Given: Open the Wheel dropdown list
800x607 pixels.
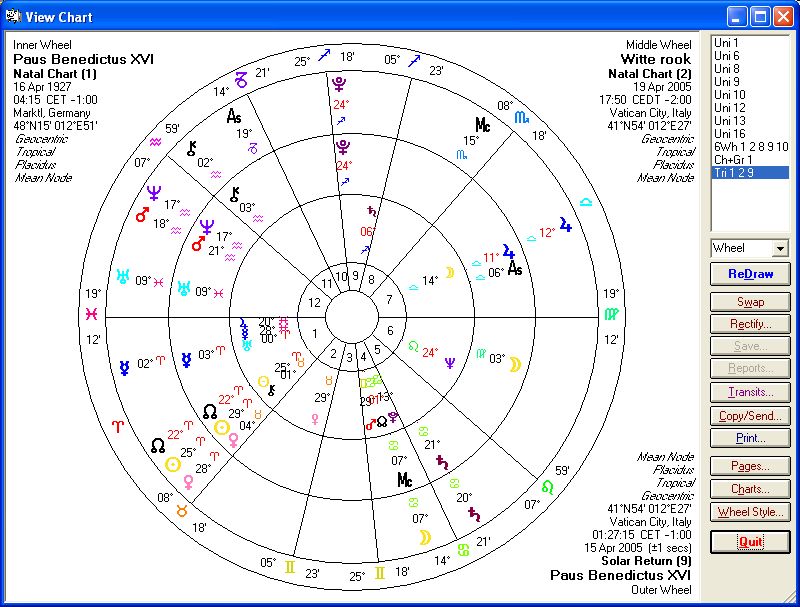Looking at the screenshot, I should click(780, 248).
